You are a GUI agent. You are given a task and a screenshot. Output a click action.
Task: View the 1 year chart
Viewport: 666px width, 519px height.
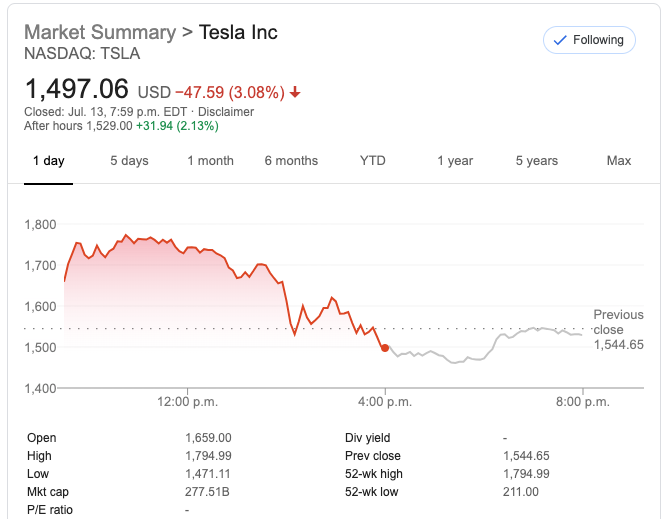pos(455,161)
